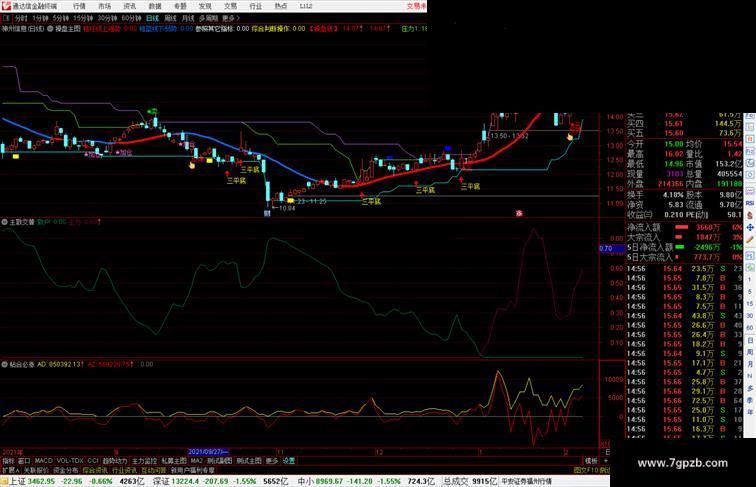Viewport: 756px width, 487px height.
Task: Select the VOL-TDX indicator tab
Action: point(70,461)
